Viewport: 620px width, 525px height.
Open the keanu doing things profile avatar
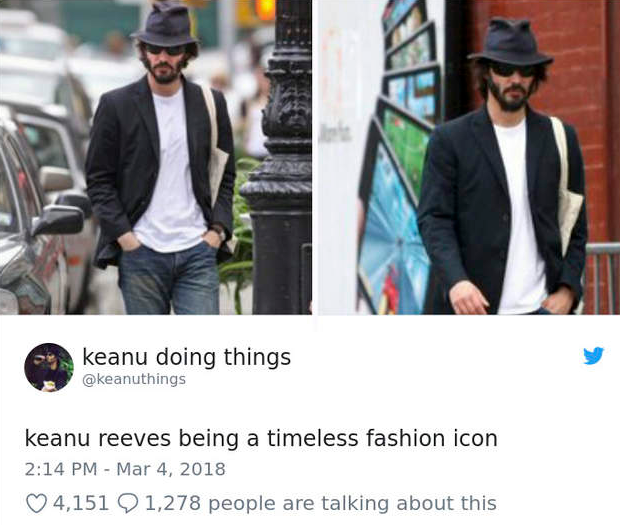coord(49,367)
